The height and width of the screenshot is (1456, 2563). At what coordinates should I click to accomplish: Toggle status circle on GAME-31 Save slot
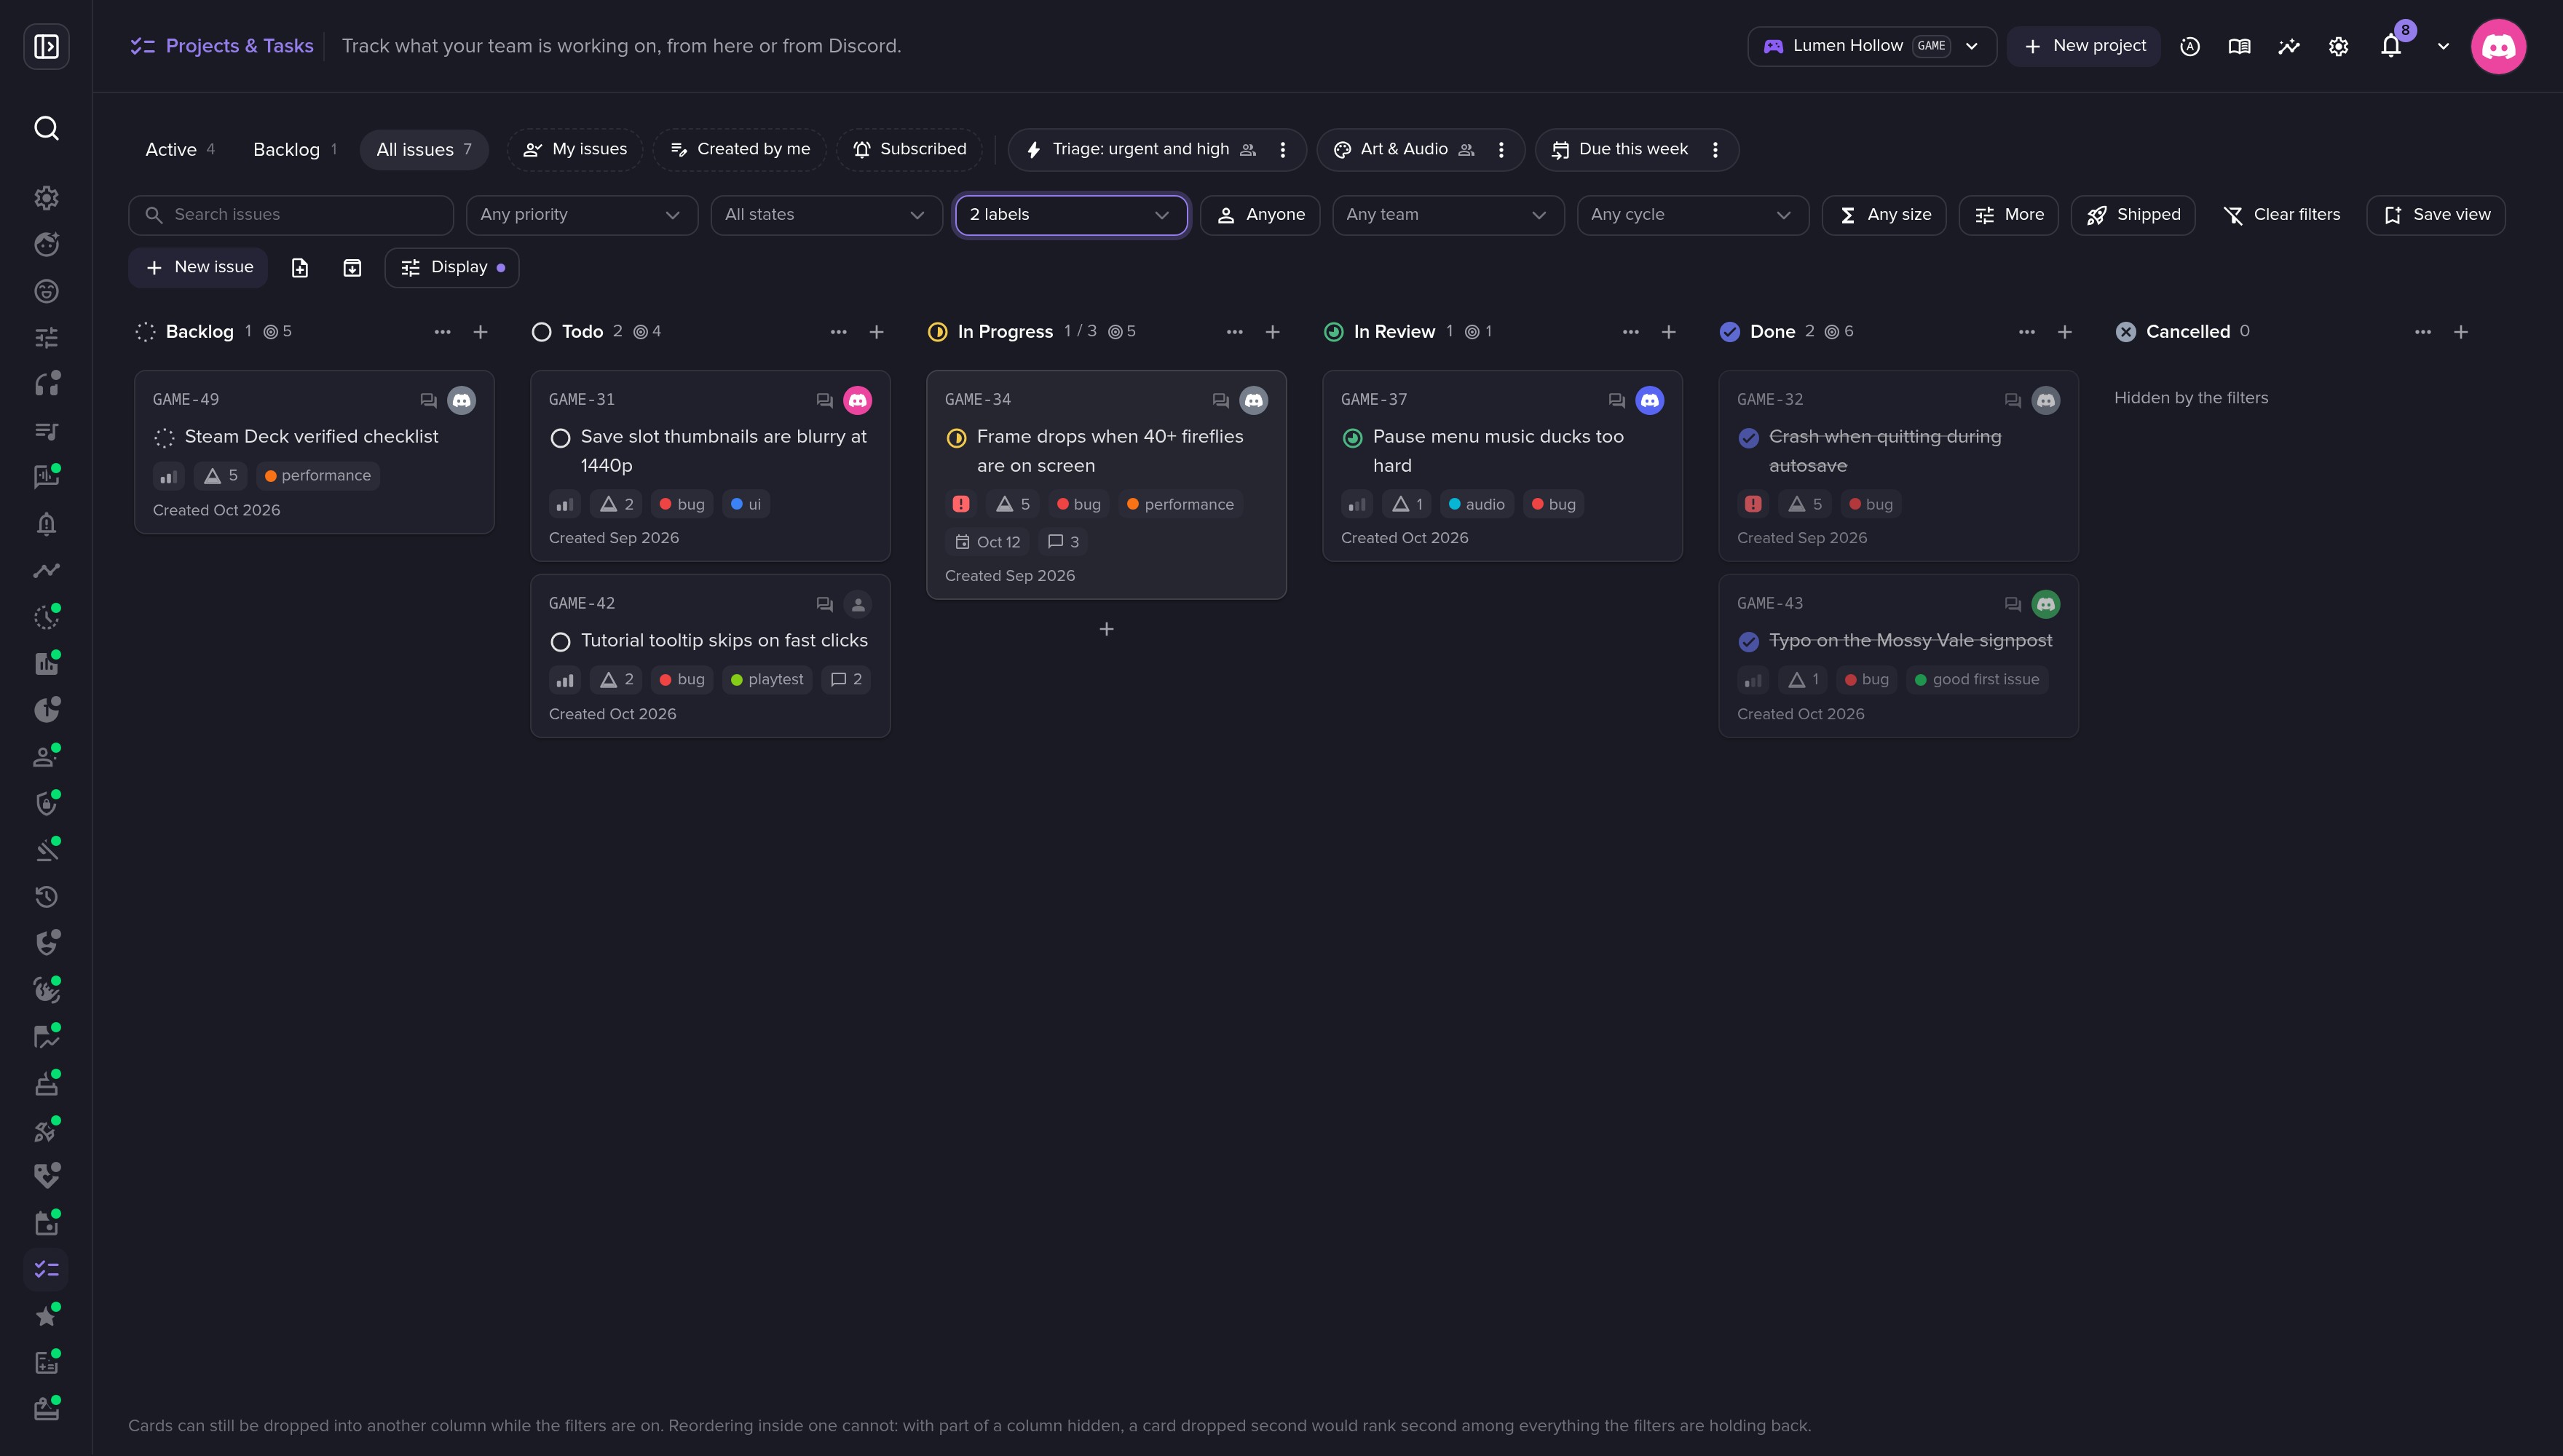click(x=560, y=438)
